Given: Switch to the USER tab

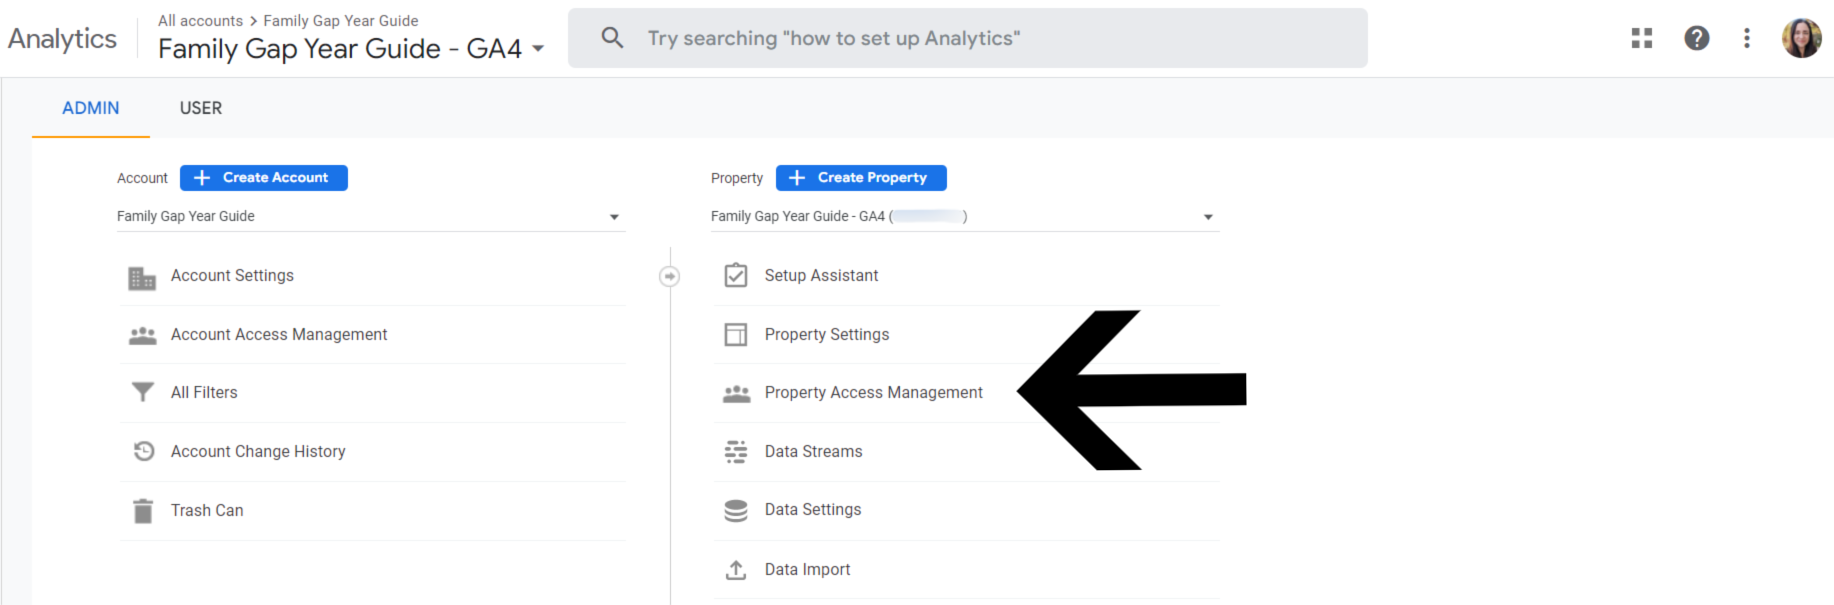Looking at the screenshot, I should click(x=201, y=108).
